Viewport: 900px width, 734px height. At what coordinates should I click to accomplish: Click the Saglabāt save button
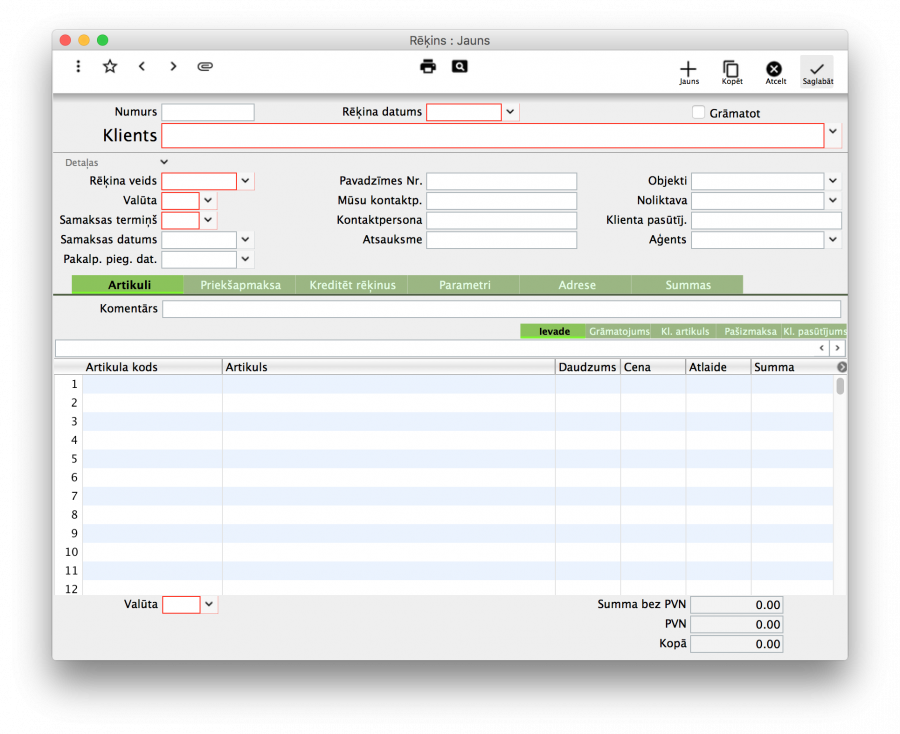[x=817, y=71]
